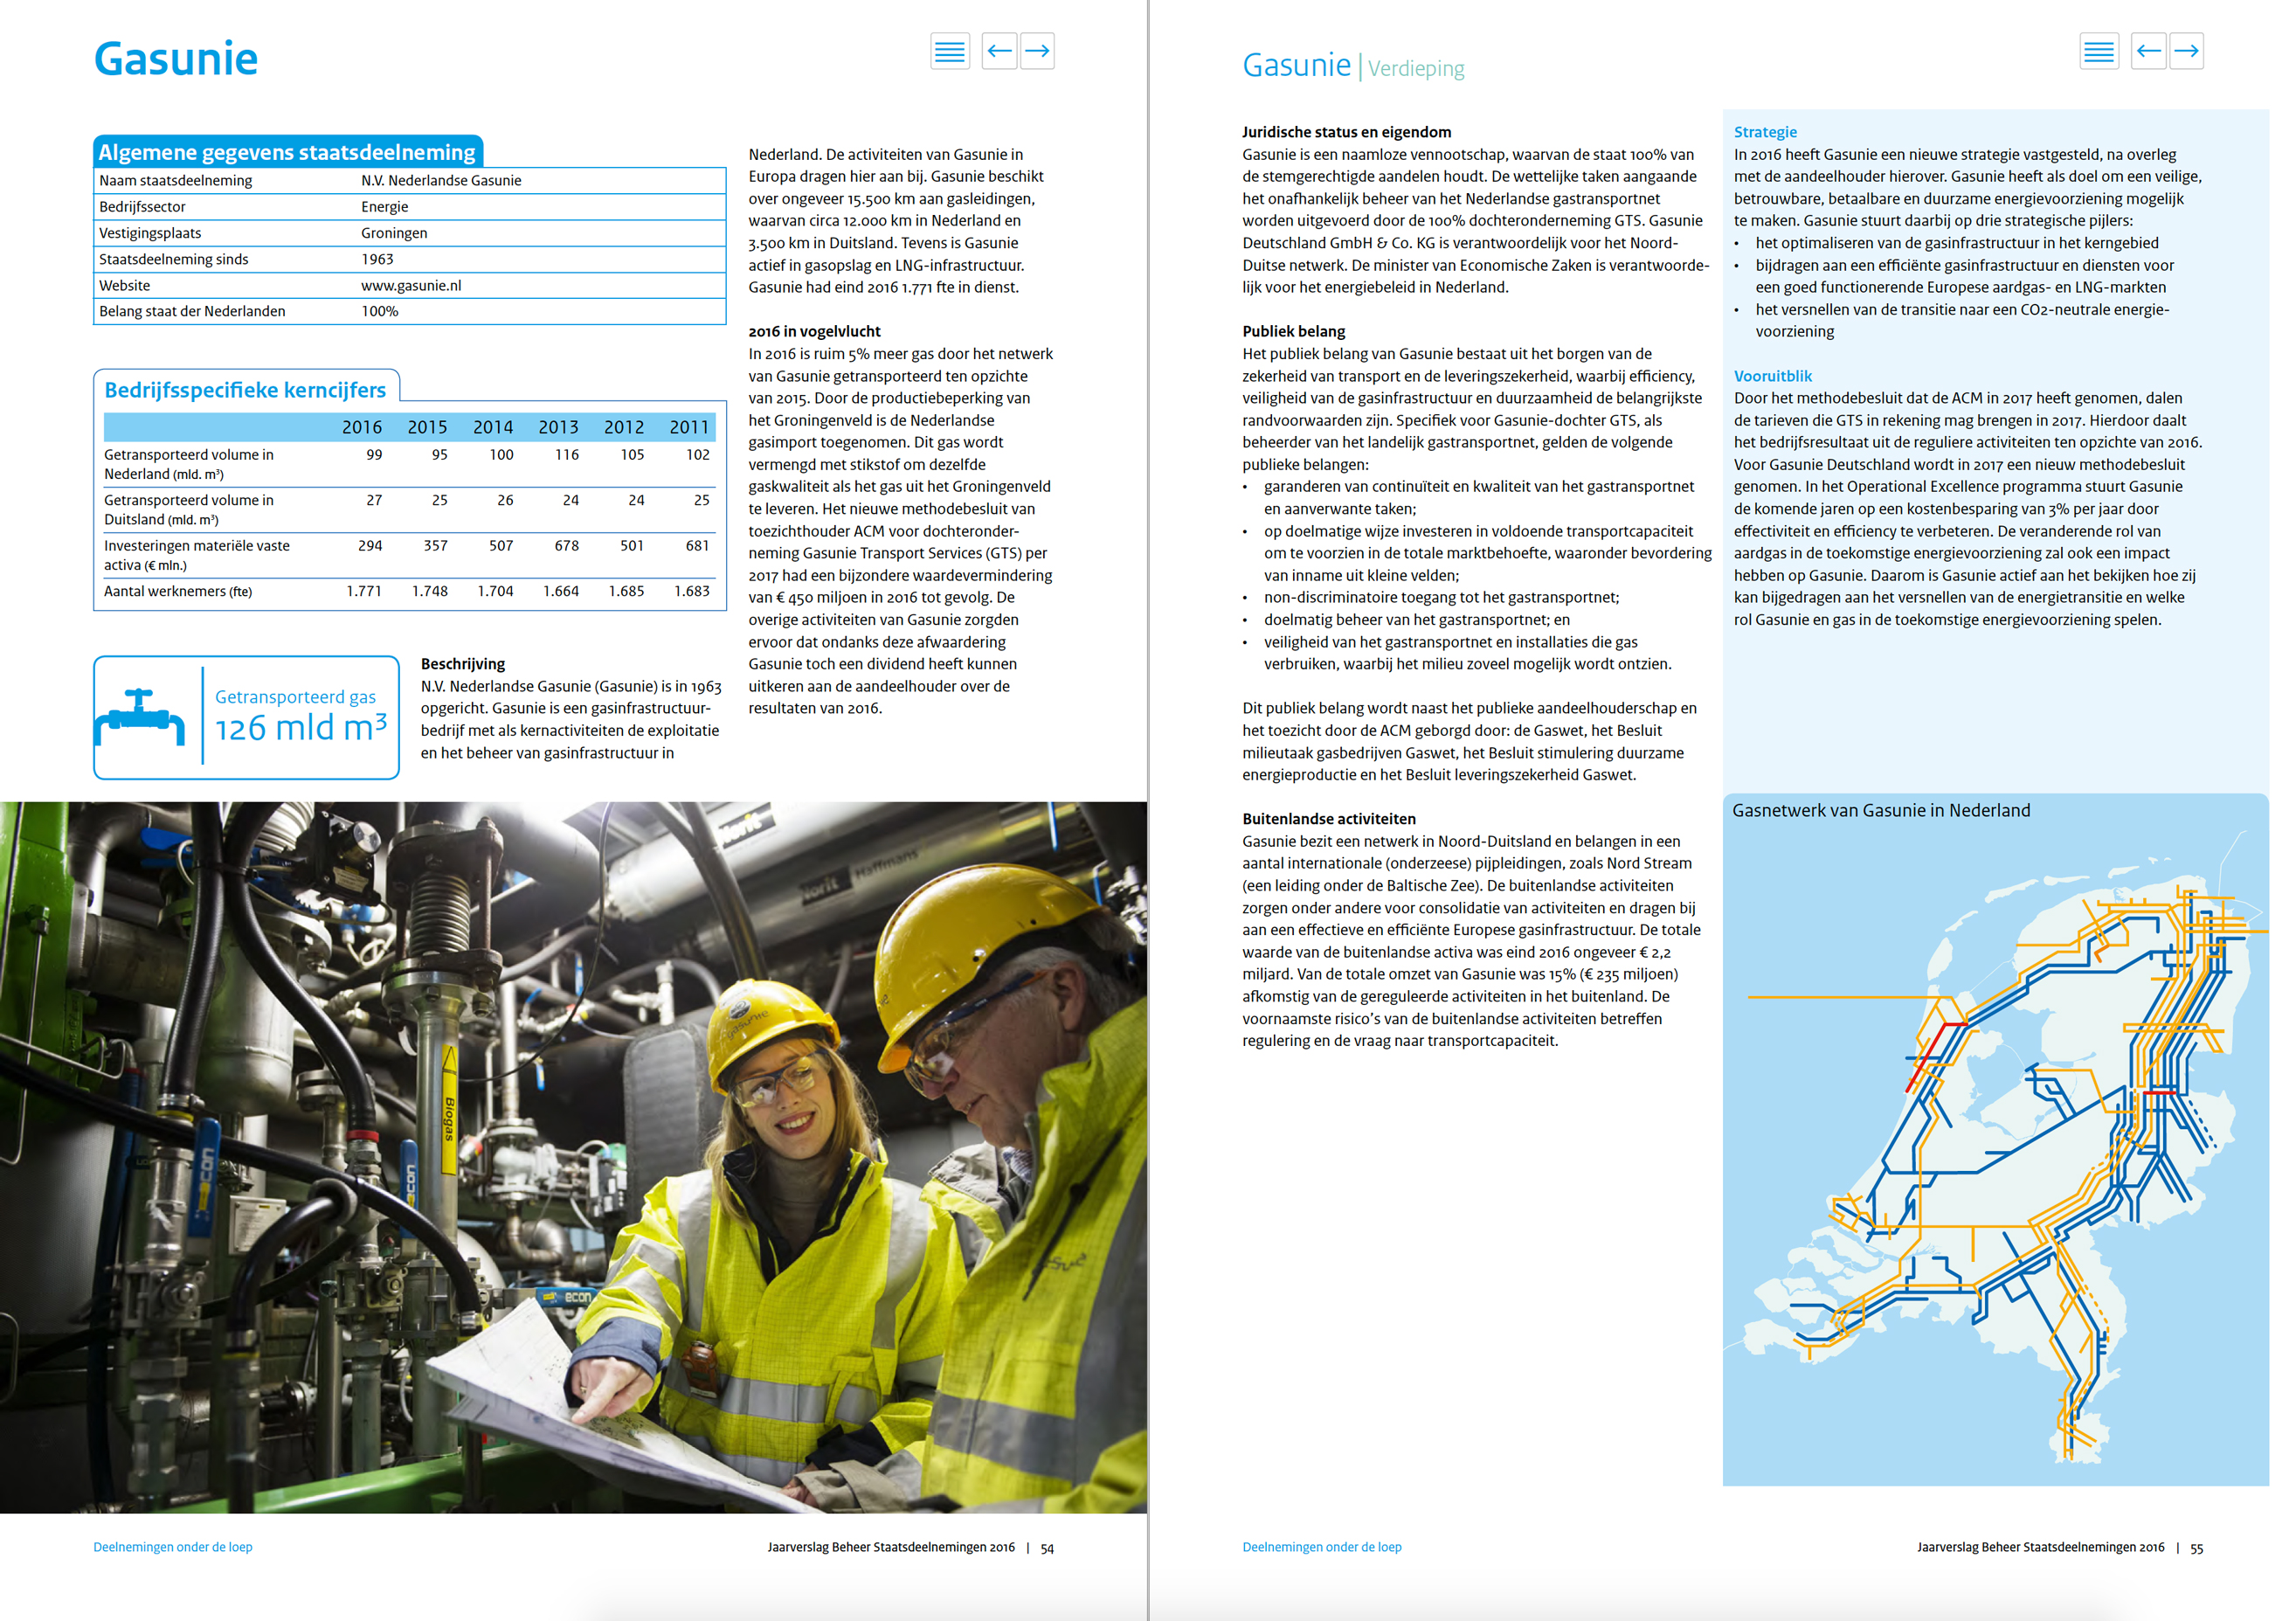Click the gas tap faucet icon

[x=140, y=717]
